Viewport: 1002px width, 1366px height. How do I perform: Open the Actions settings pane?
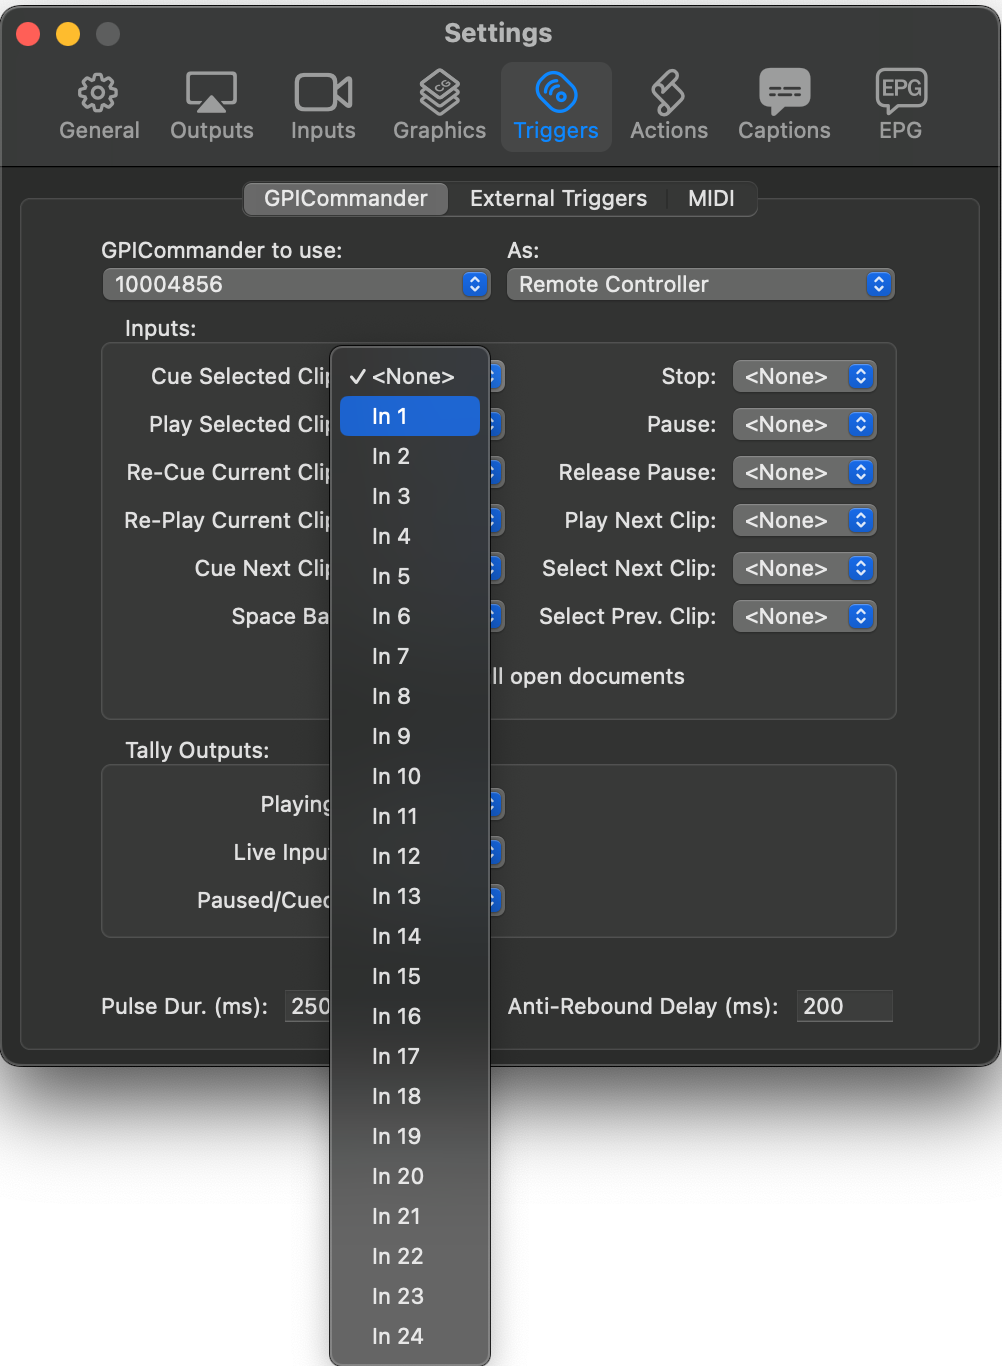(669, 107)
